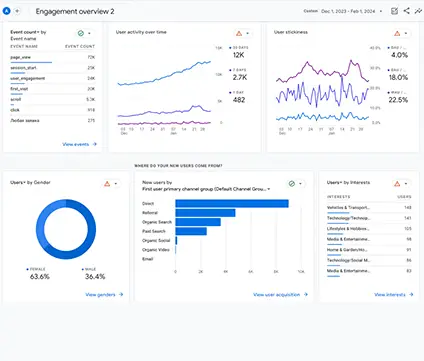
Task: Click the gender donut chart
Action: point(66,229)
